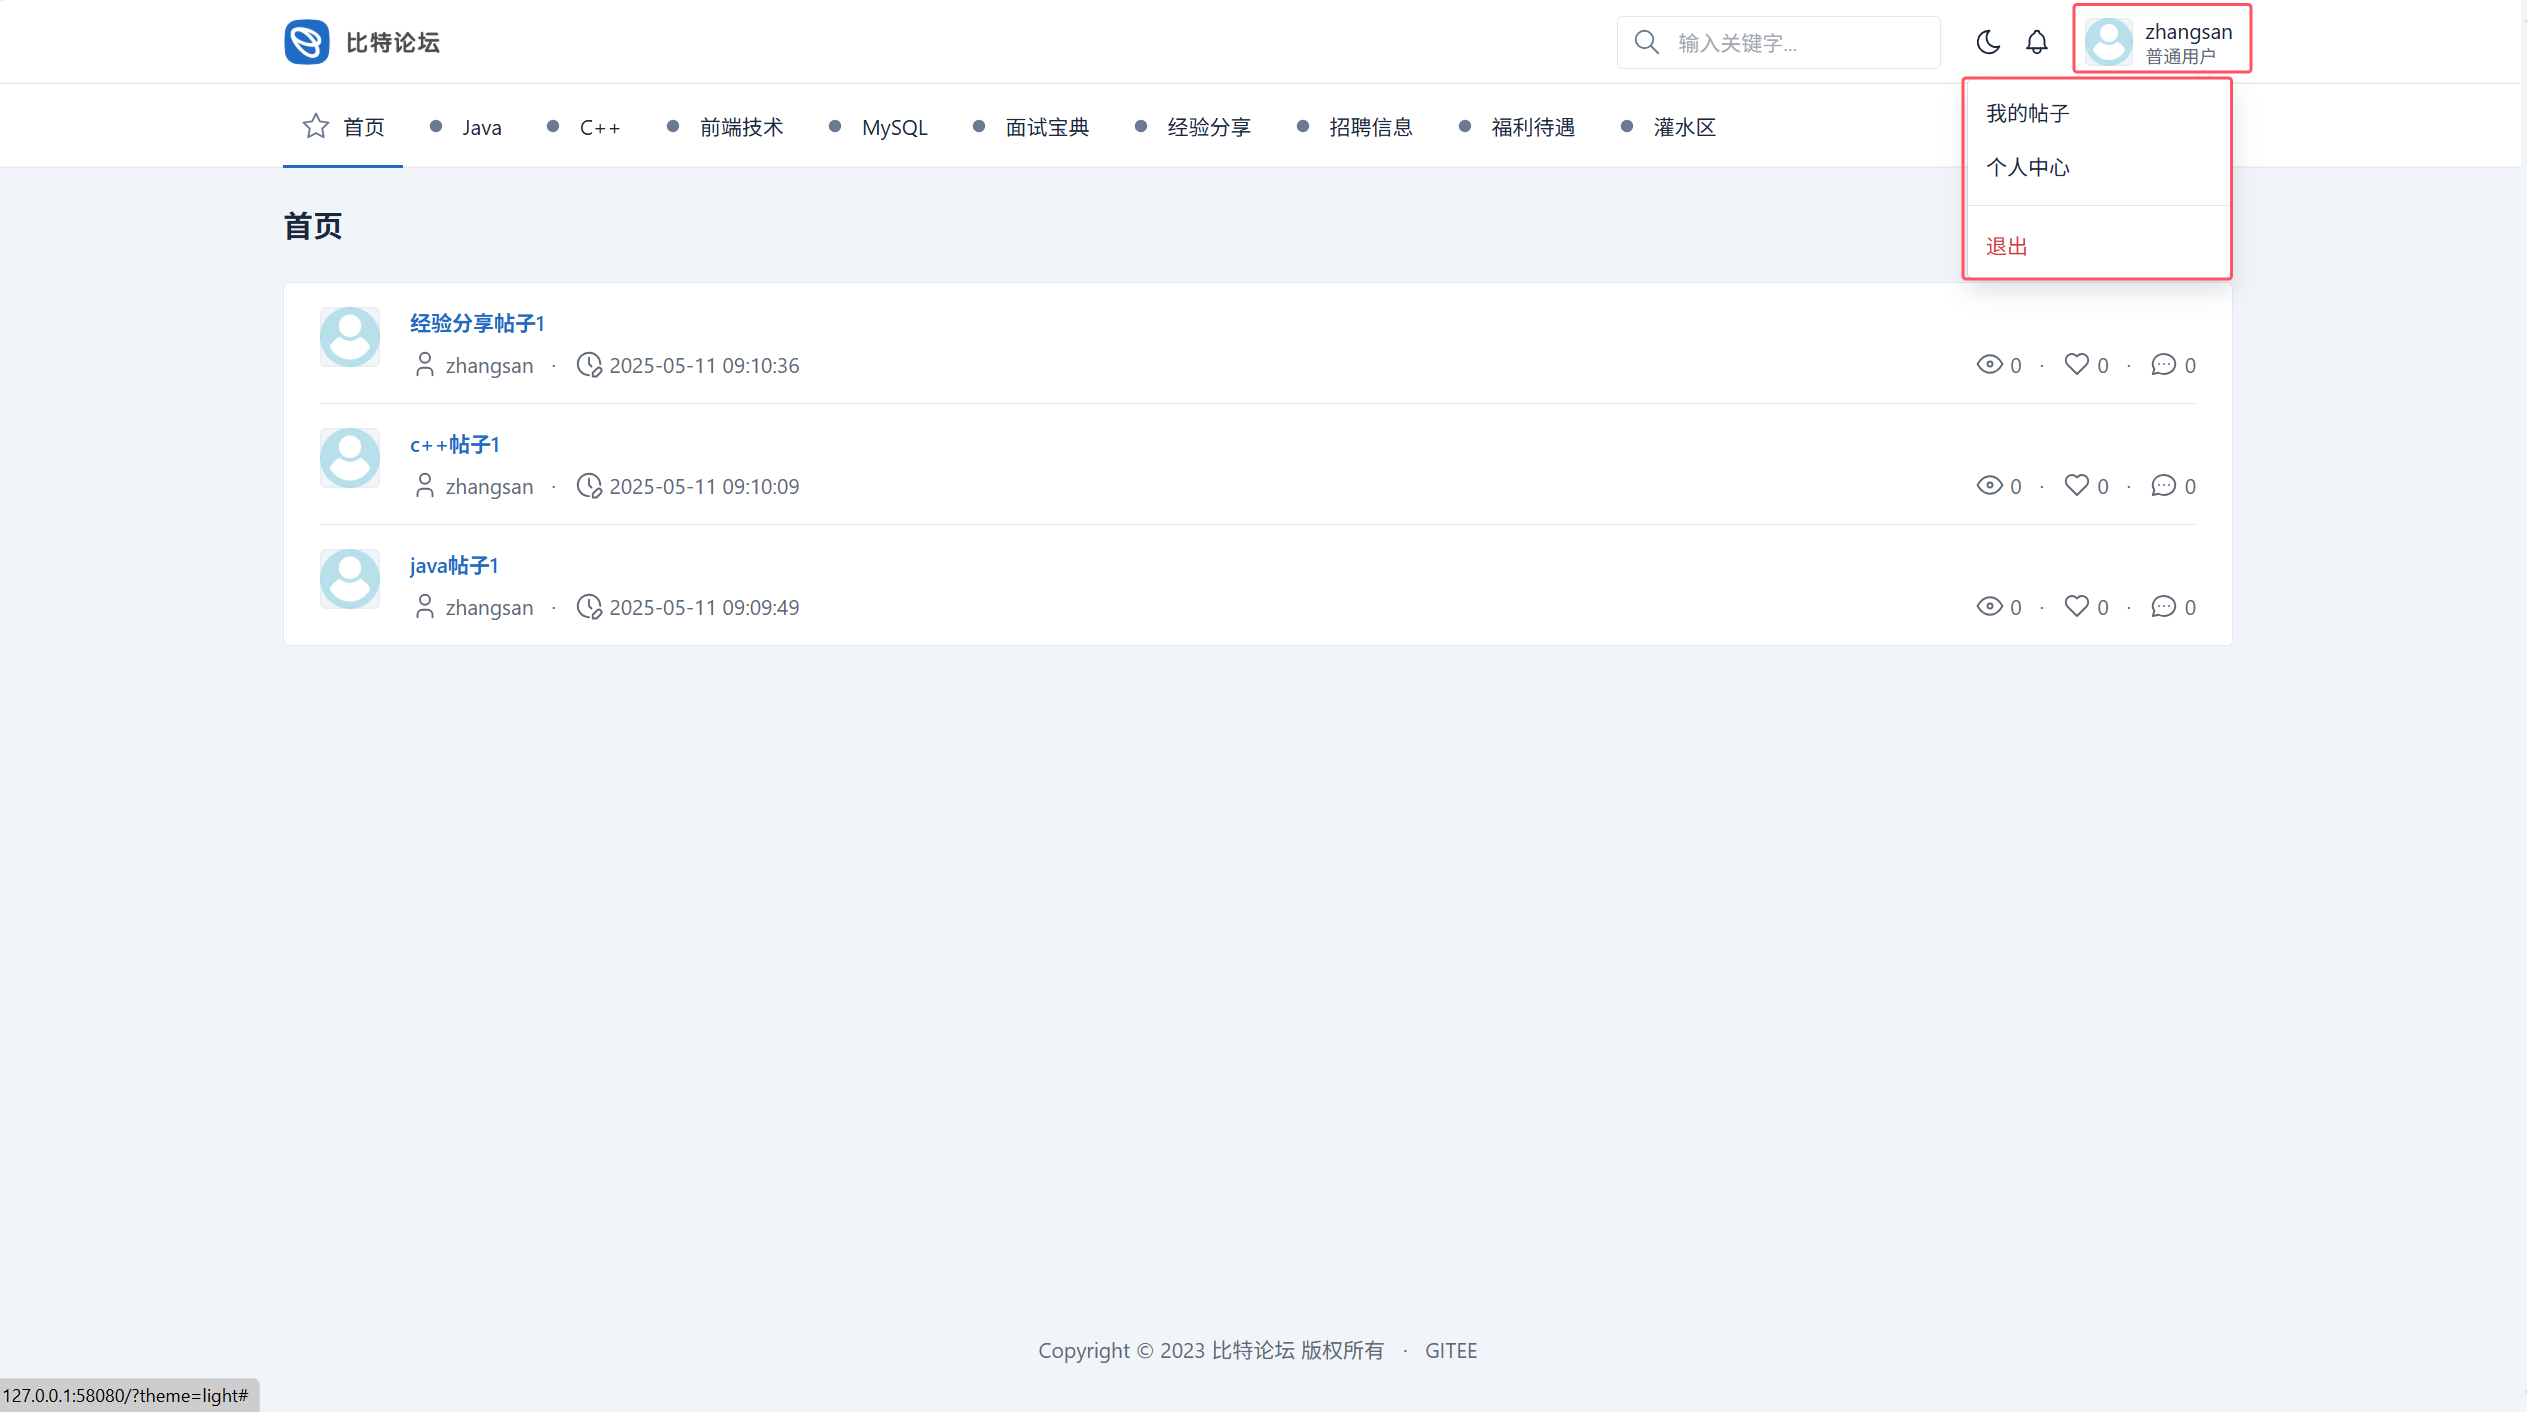Viewport: 2527px width, 1412px height.
Task: Open post titled 经验分享帖子1
Action: 477,323
